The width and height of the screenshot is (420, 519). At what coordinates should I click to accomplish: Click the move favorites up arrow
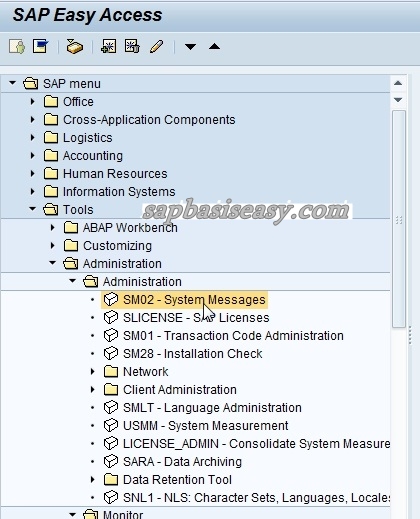214,46
